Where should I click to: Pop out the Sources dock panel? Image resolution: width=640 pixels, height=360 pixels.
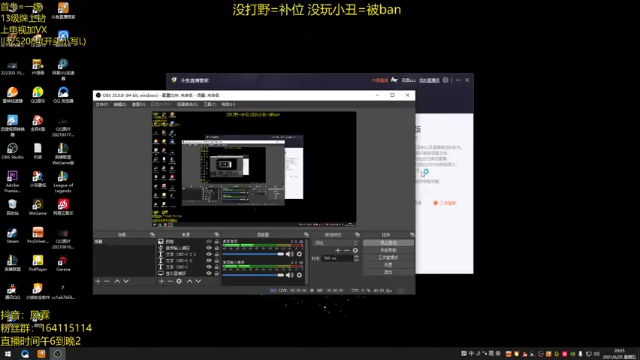tap(217, 235)
